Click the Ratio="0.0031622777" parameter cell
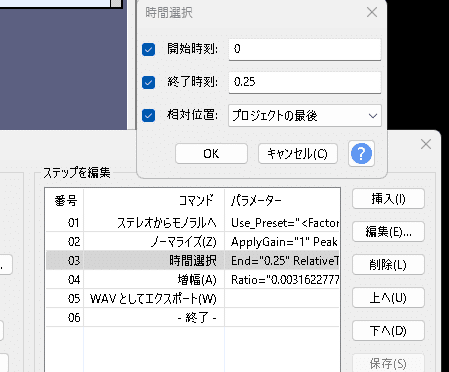This screenshot has width=449, height=372. (x=282, y=280)
